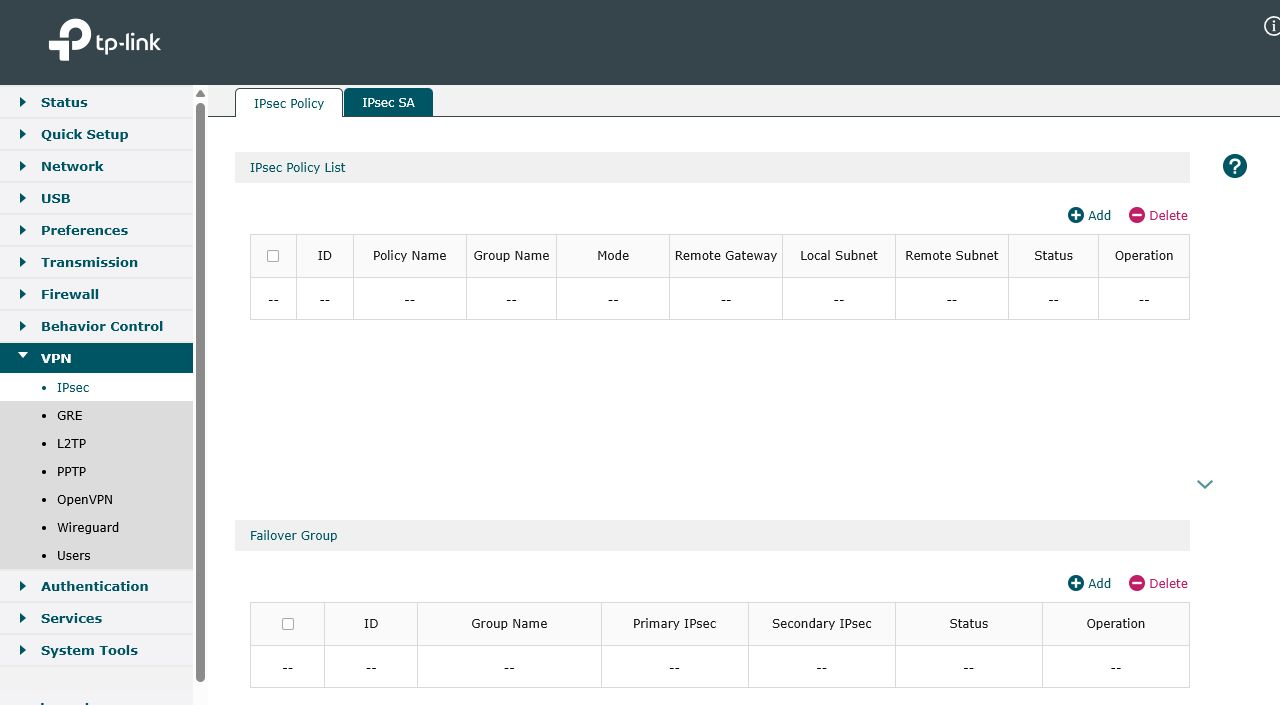Select the IPsec Policy tab
This screenshot has width=1280, height=705.
(x=289, y=103)
